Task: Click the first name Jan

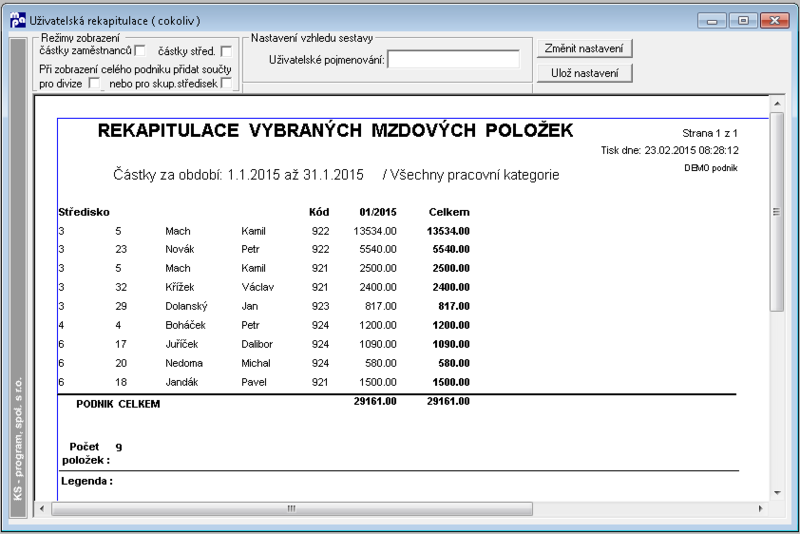Action: click(x=249, y=307)
